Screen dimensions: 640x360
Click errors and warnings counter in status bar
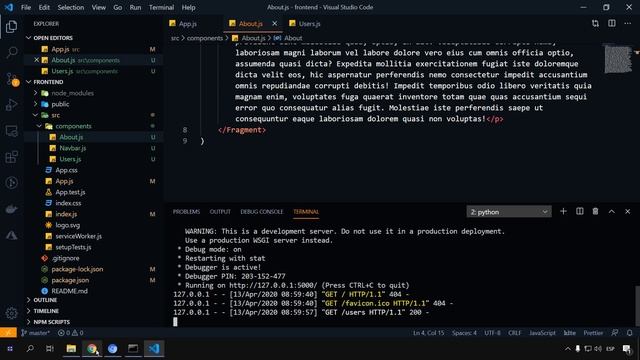[x=71, y=333]
